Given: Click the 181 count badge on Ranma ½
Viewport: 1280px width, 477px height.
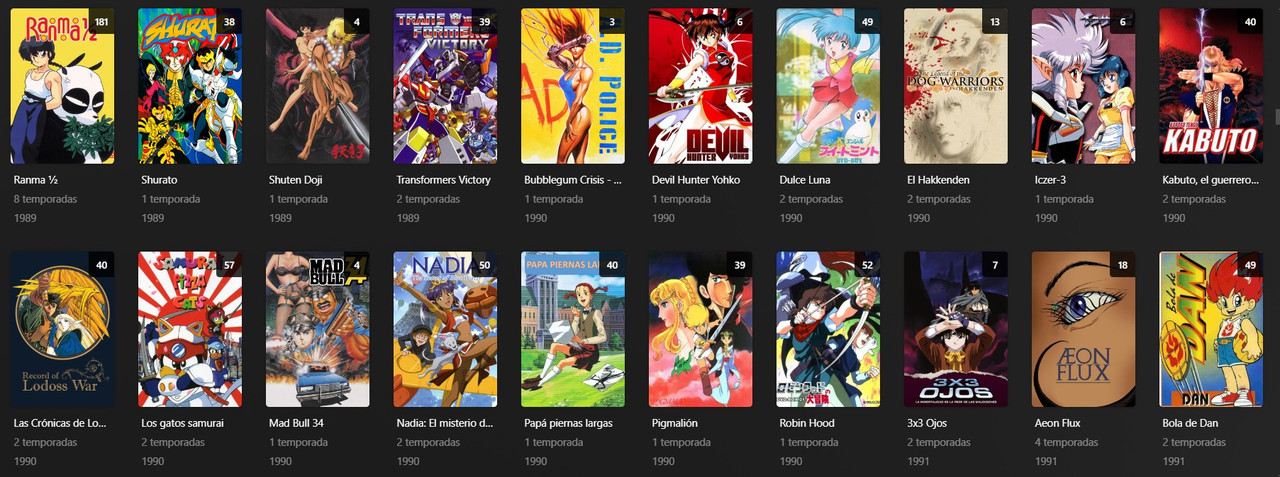Looking at the screenshot, I should [101, 21].
